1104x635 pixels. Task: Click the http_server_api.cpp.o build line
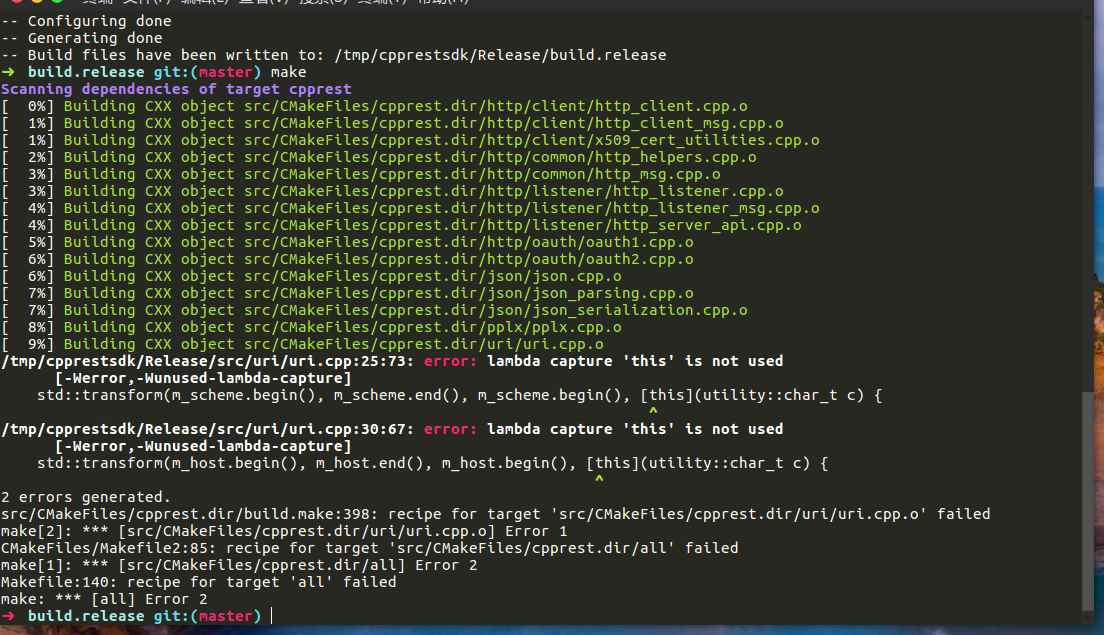point(401,225)
